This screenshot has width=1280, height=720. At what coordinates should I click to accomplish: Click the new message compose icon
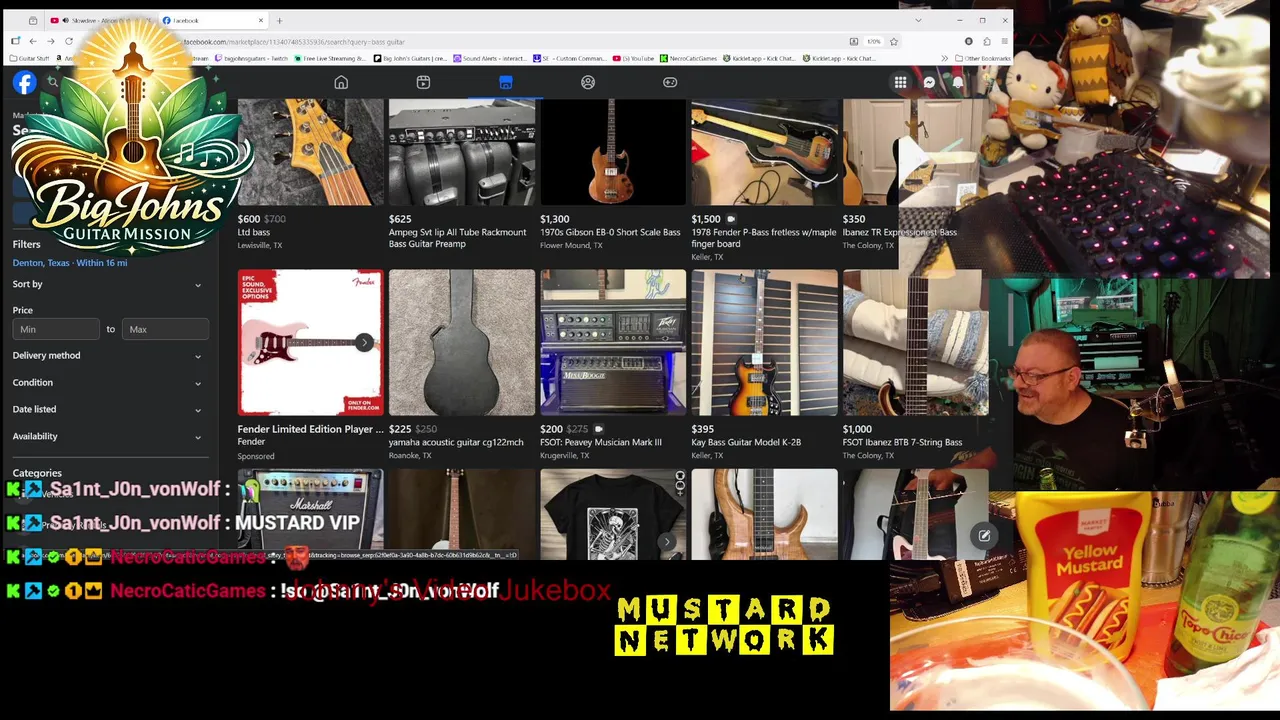tap(984, 536)
